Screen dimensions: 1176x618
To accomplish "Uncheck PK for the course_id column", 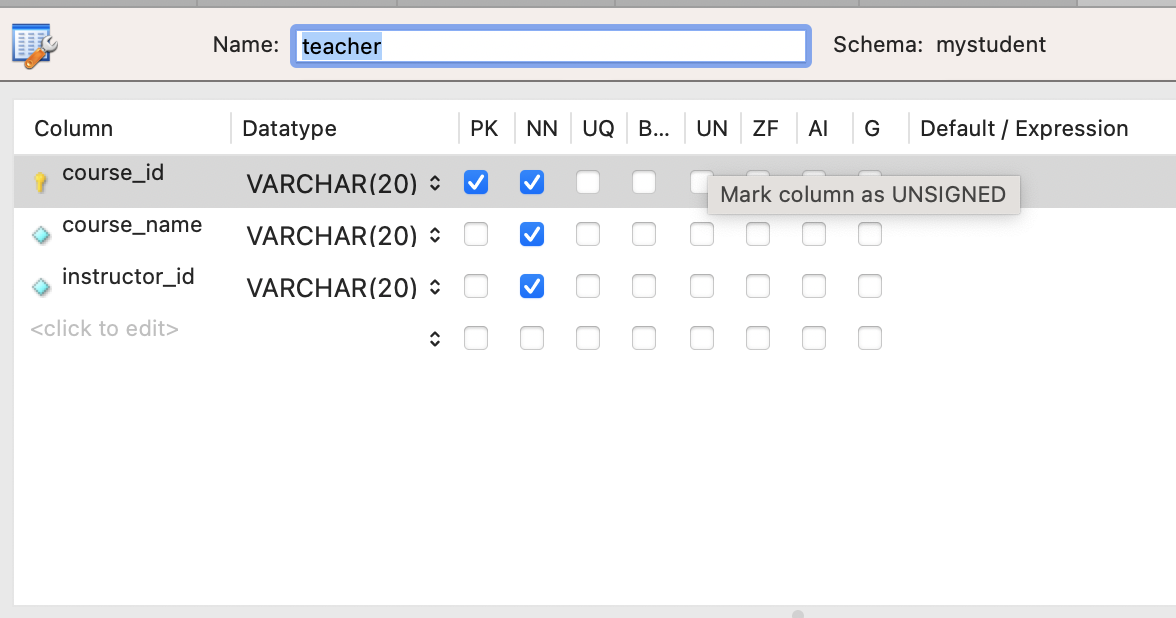I will 476,182.
